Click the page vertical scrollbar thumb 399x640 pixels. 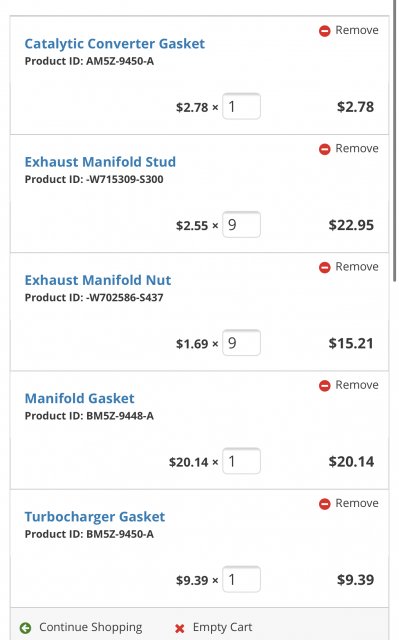point(395,141)
